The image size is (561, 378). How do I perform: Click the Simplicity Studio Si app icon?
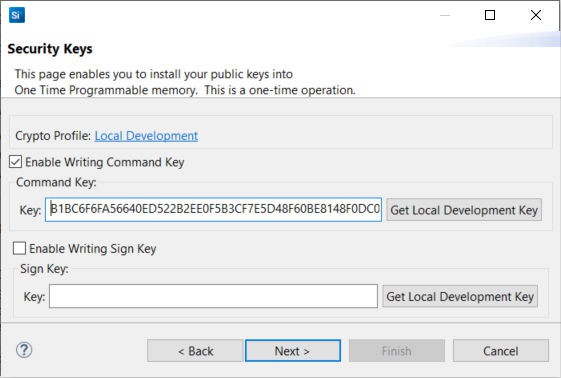tap(17, 15)
